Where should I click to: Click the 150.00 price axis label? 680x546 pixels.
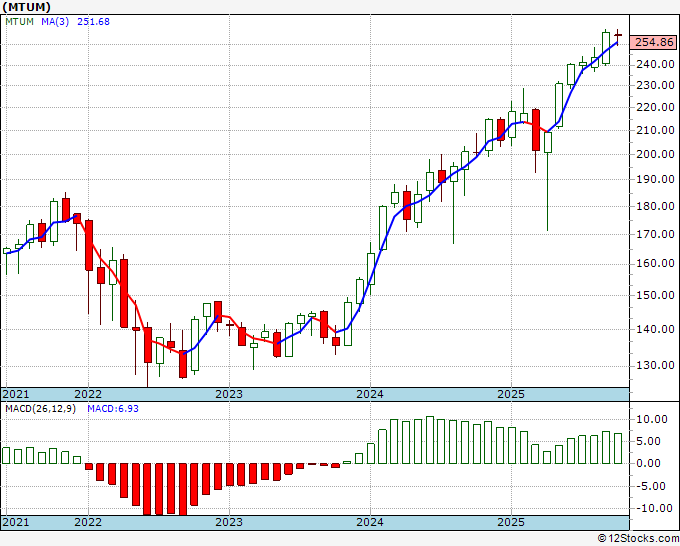pos(657,295)
